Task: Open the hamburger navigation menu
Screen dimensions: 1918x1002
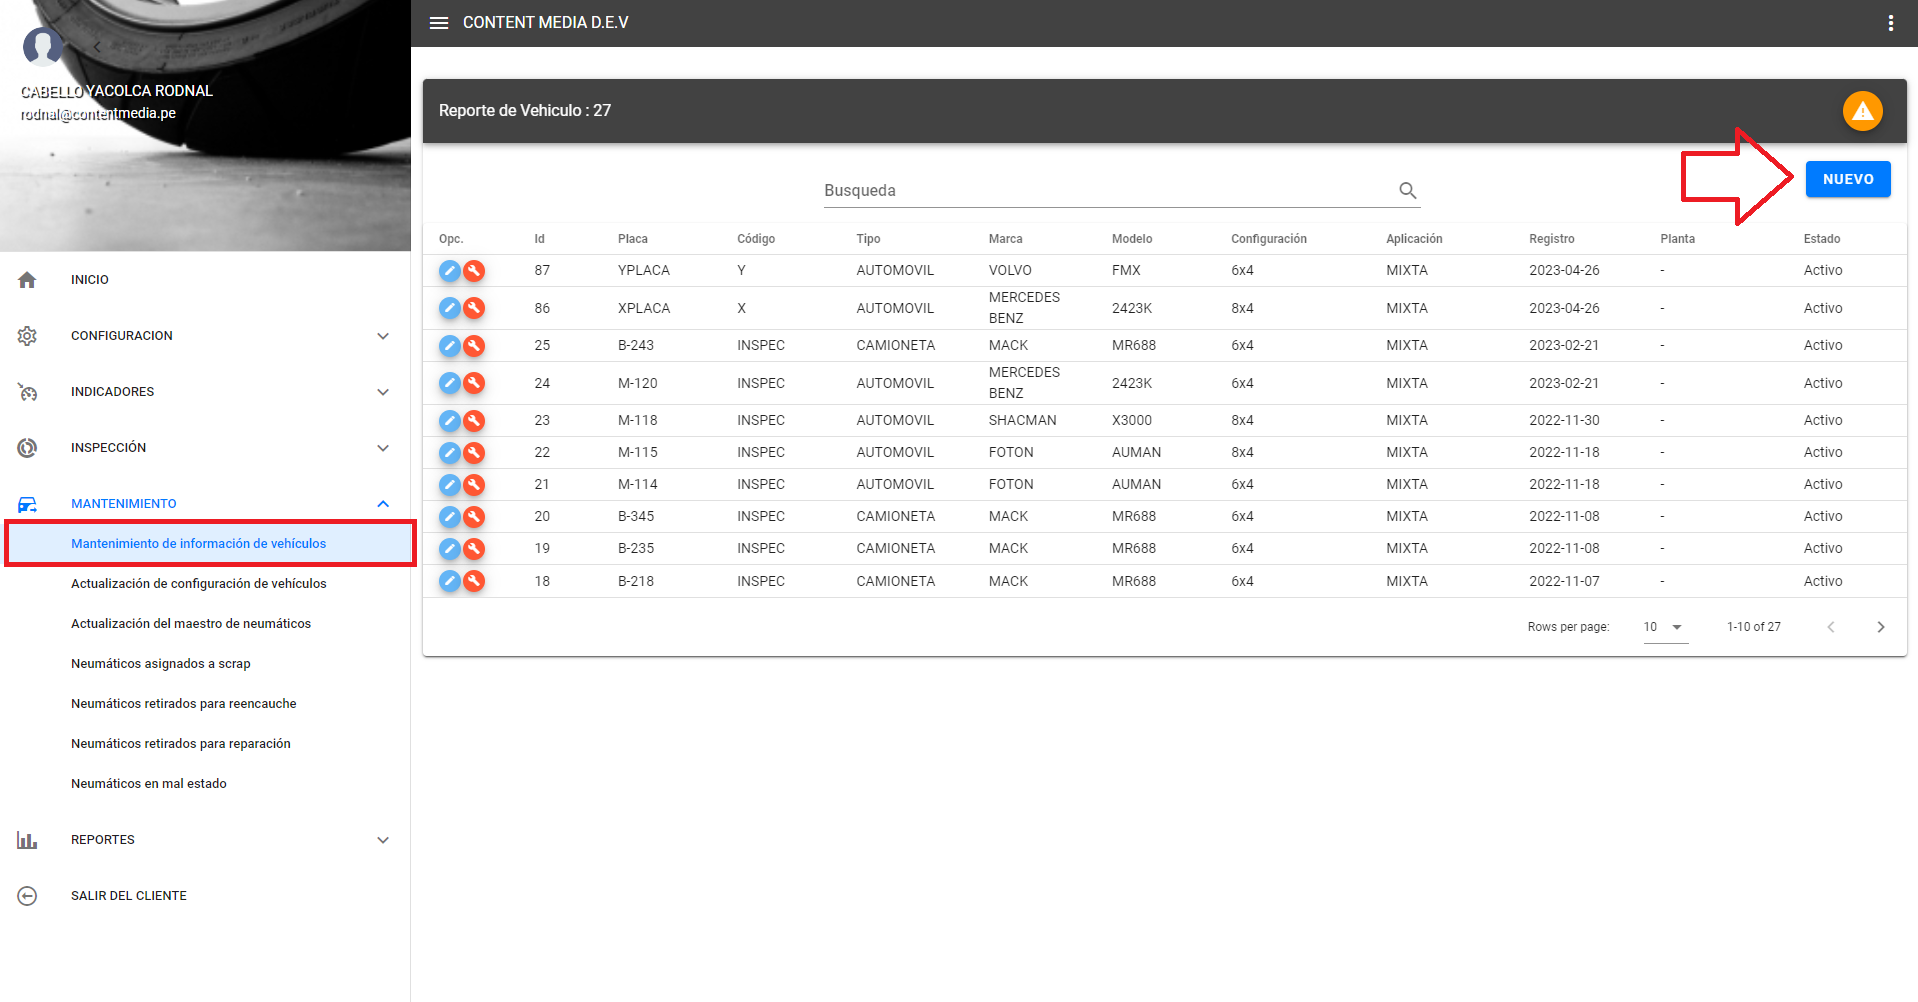Action: [439, 23]
